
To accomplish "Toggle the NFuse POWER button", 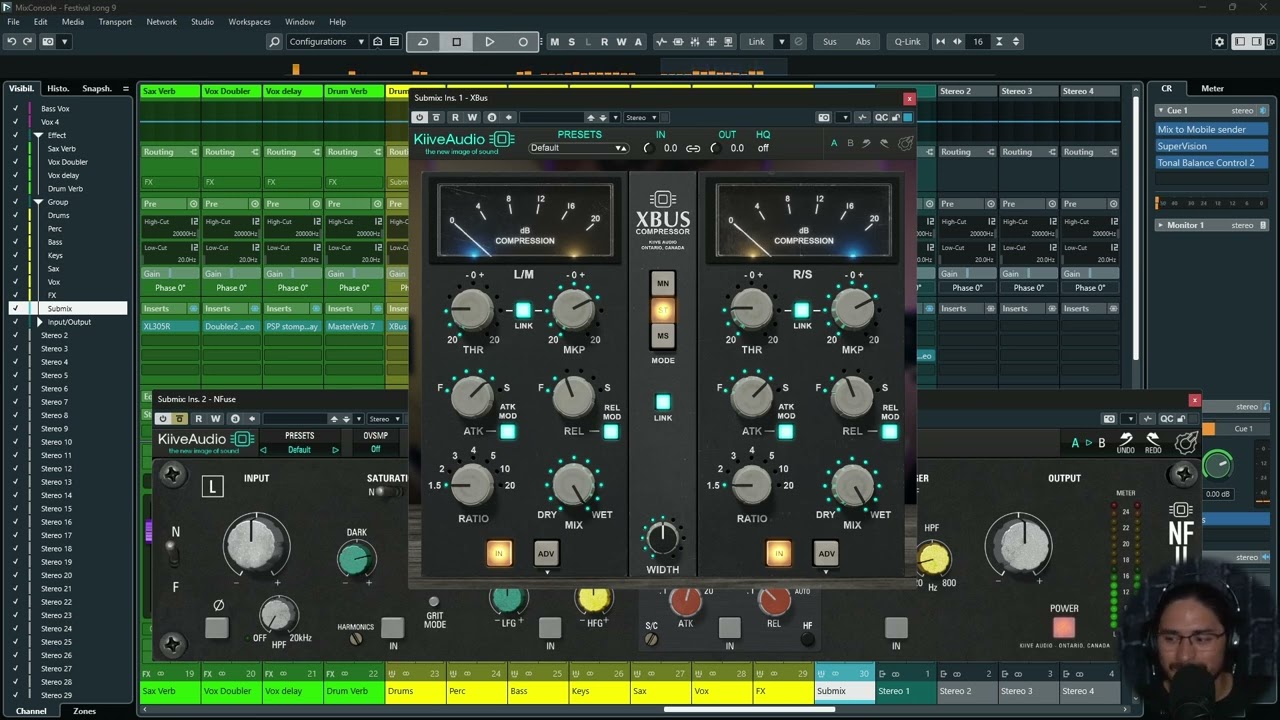I will click(1064, 627).
